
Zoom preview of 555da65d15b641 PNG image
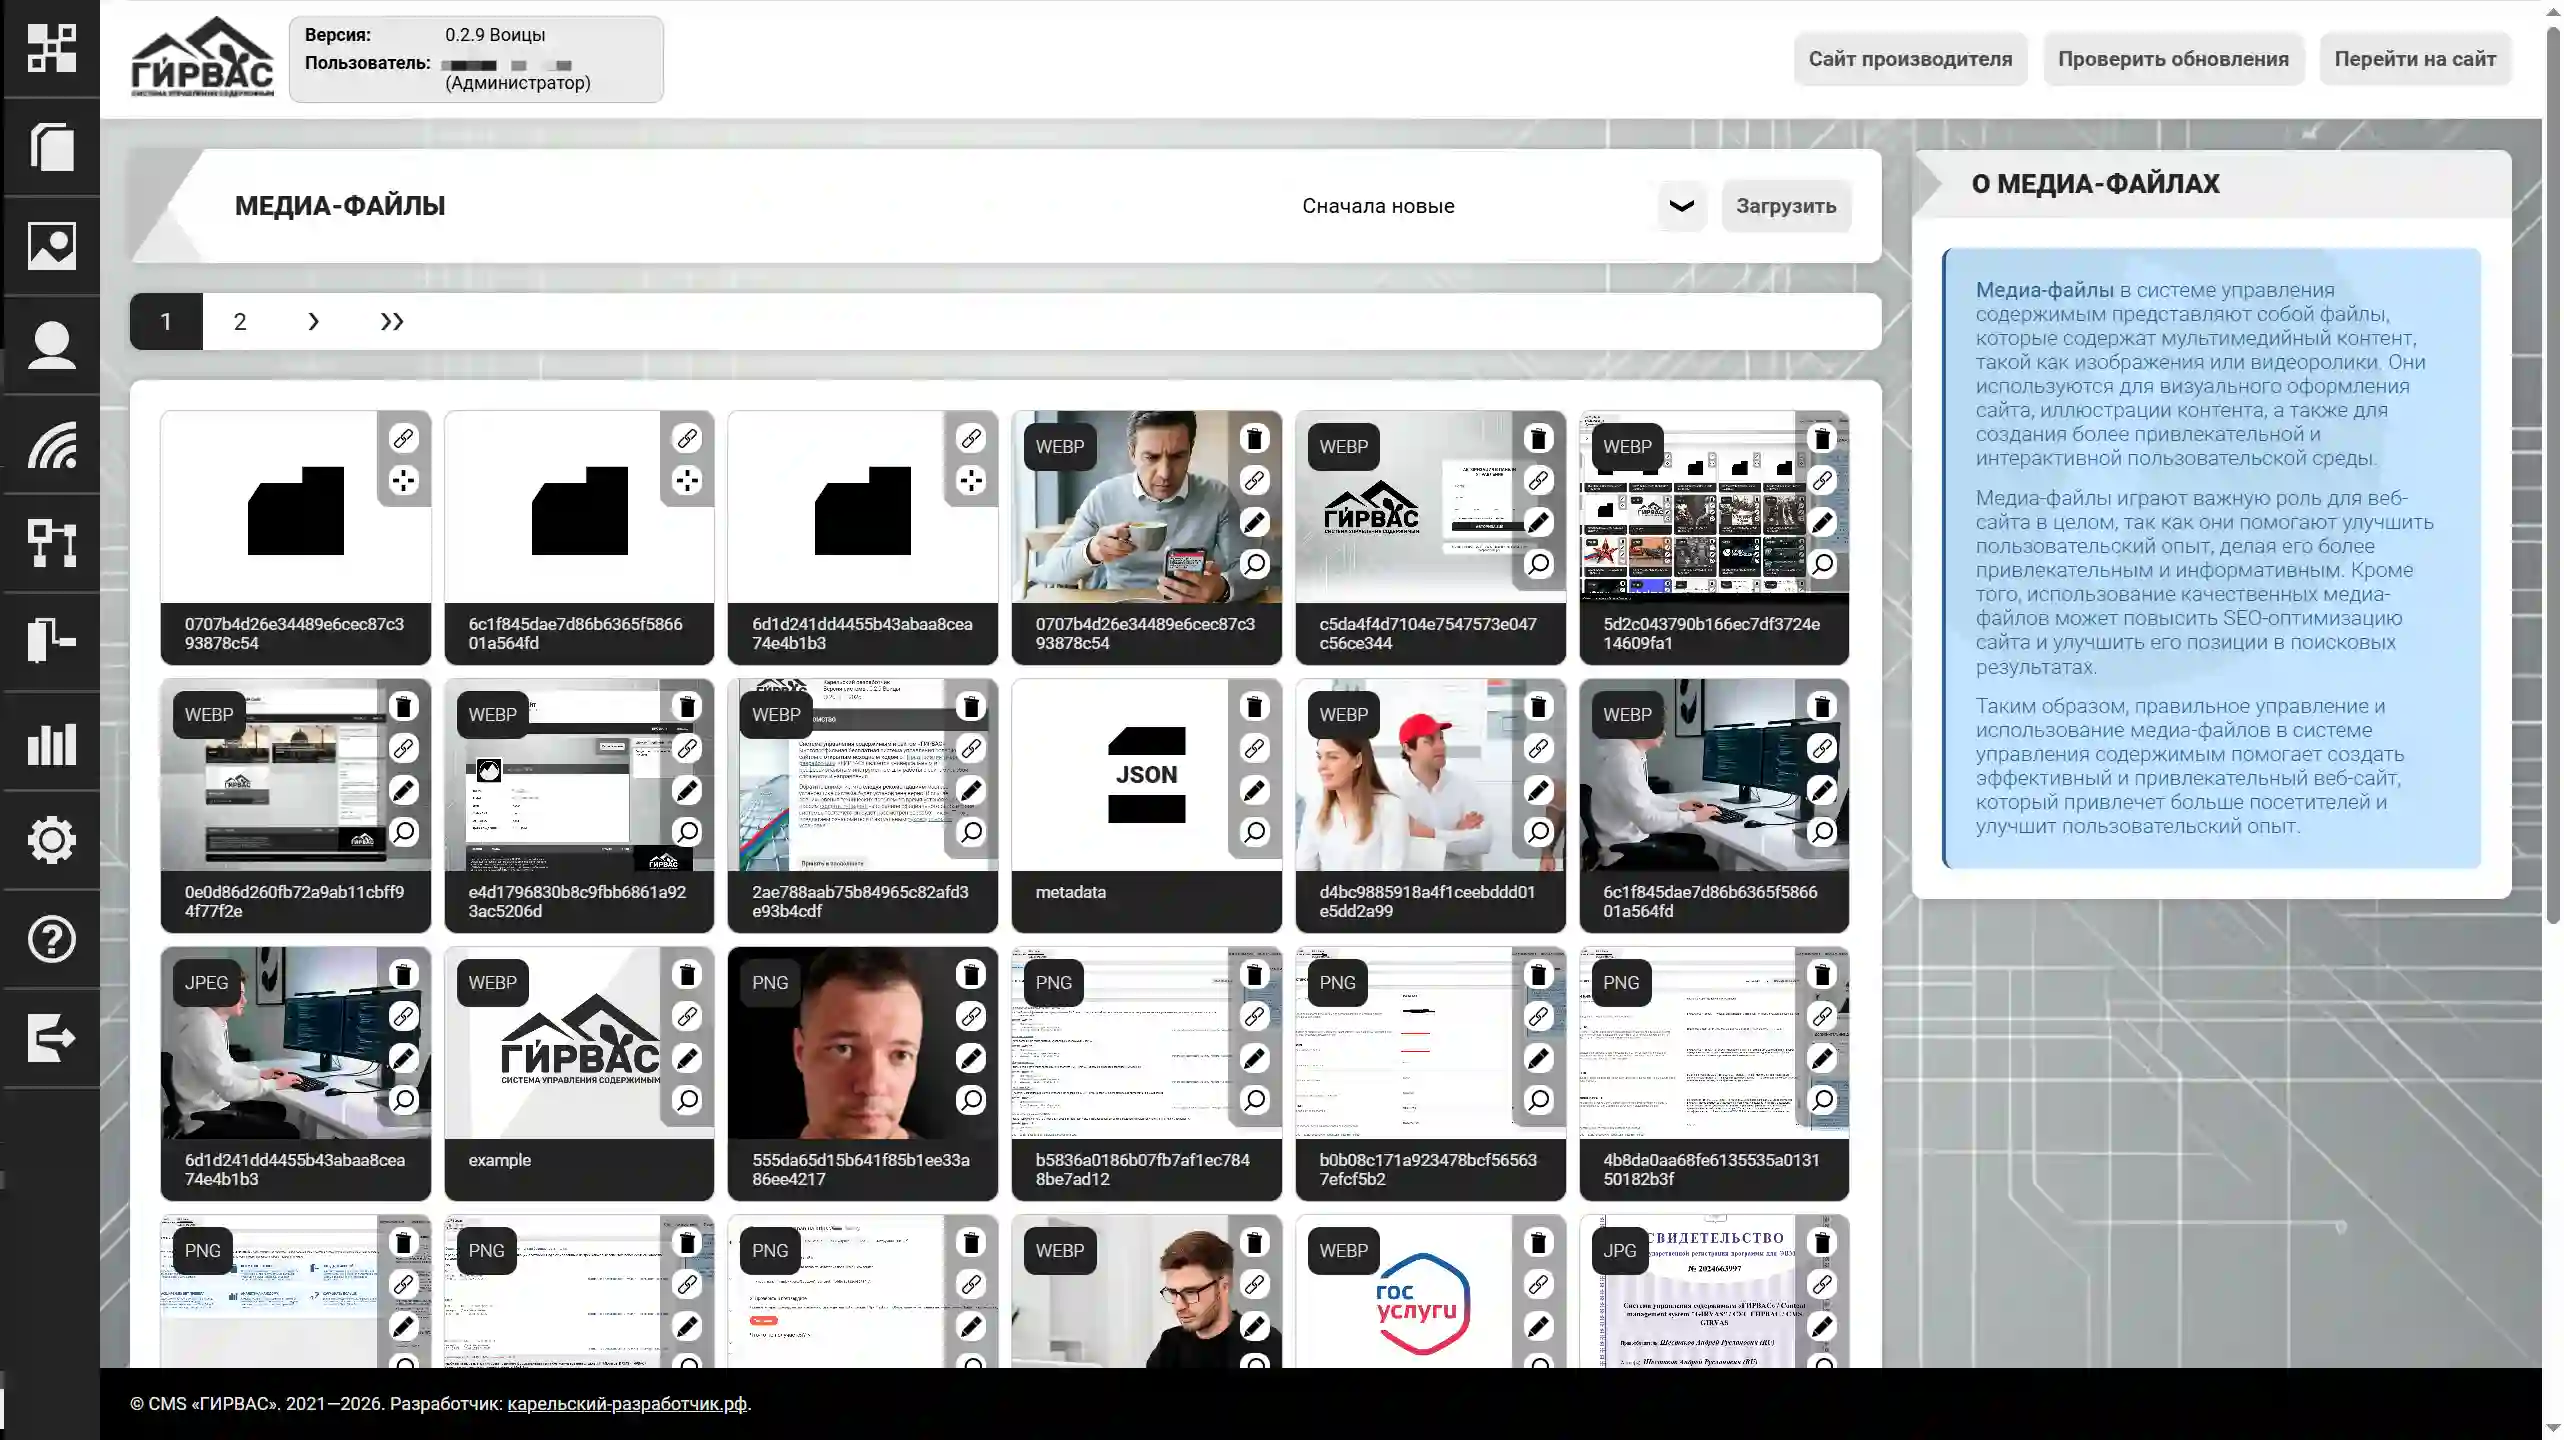pos(970,1100)
